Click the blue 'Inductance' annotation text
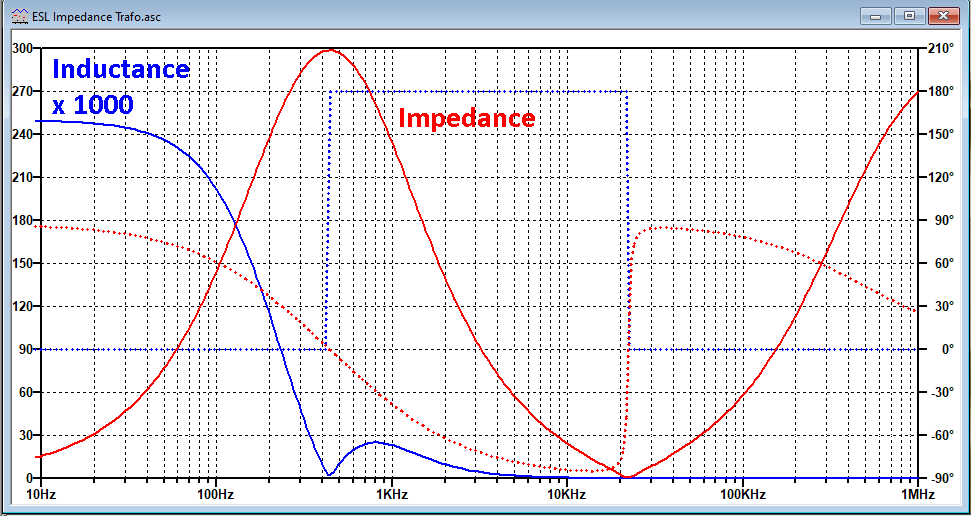The height and width of the screenshot is (516, 971). pos(121,68)
